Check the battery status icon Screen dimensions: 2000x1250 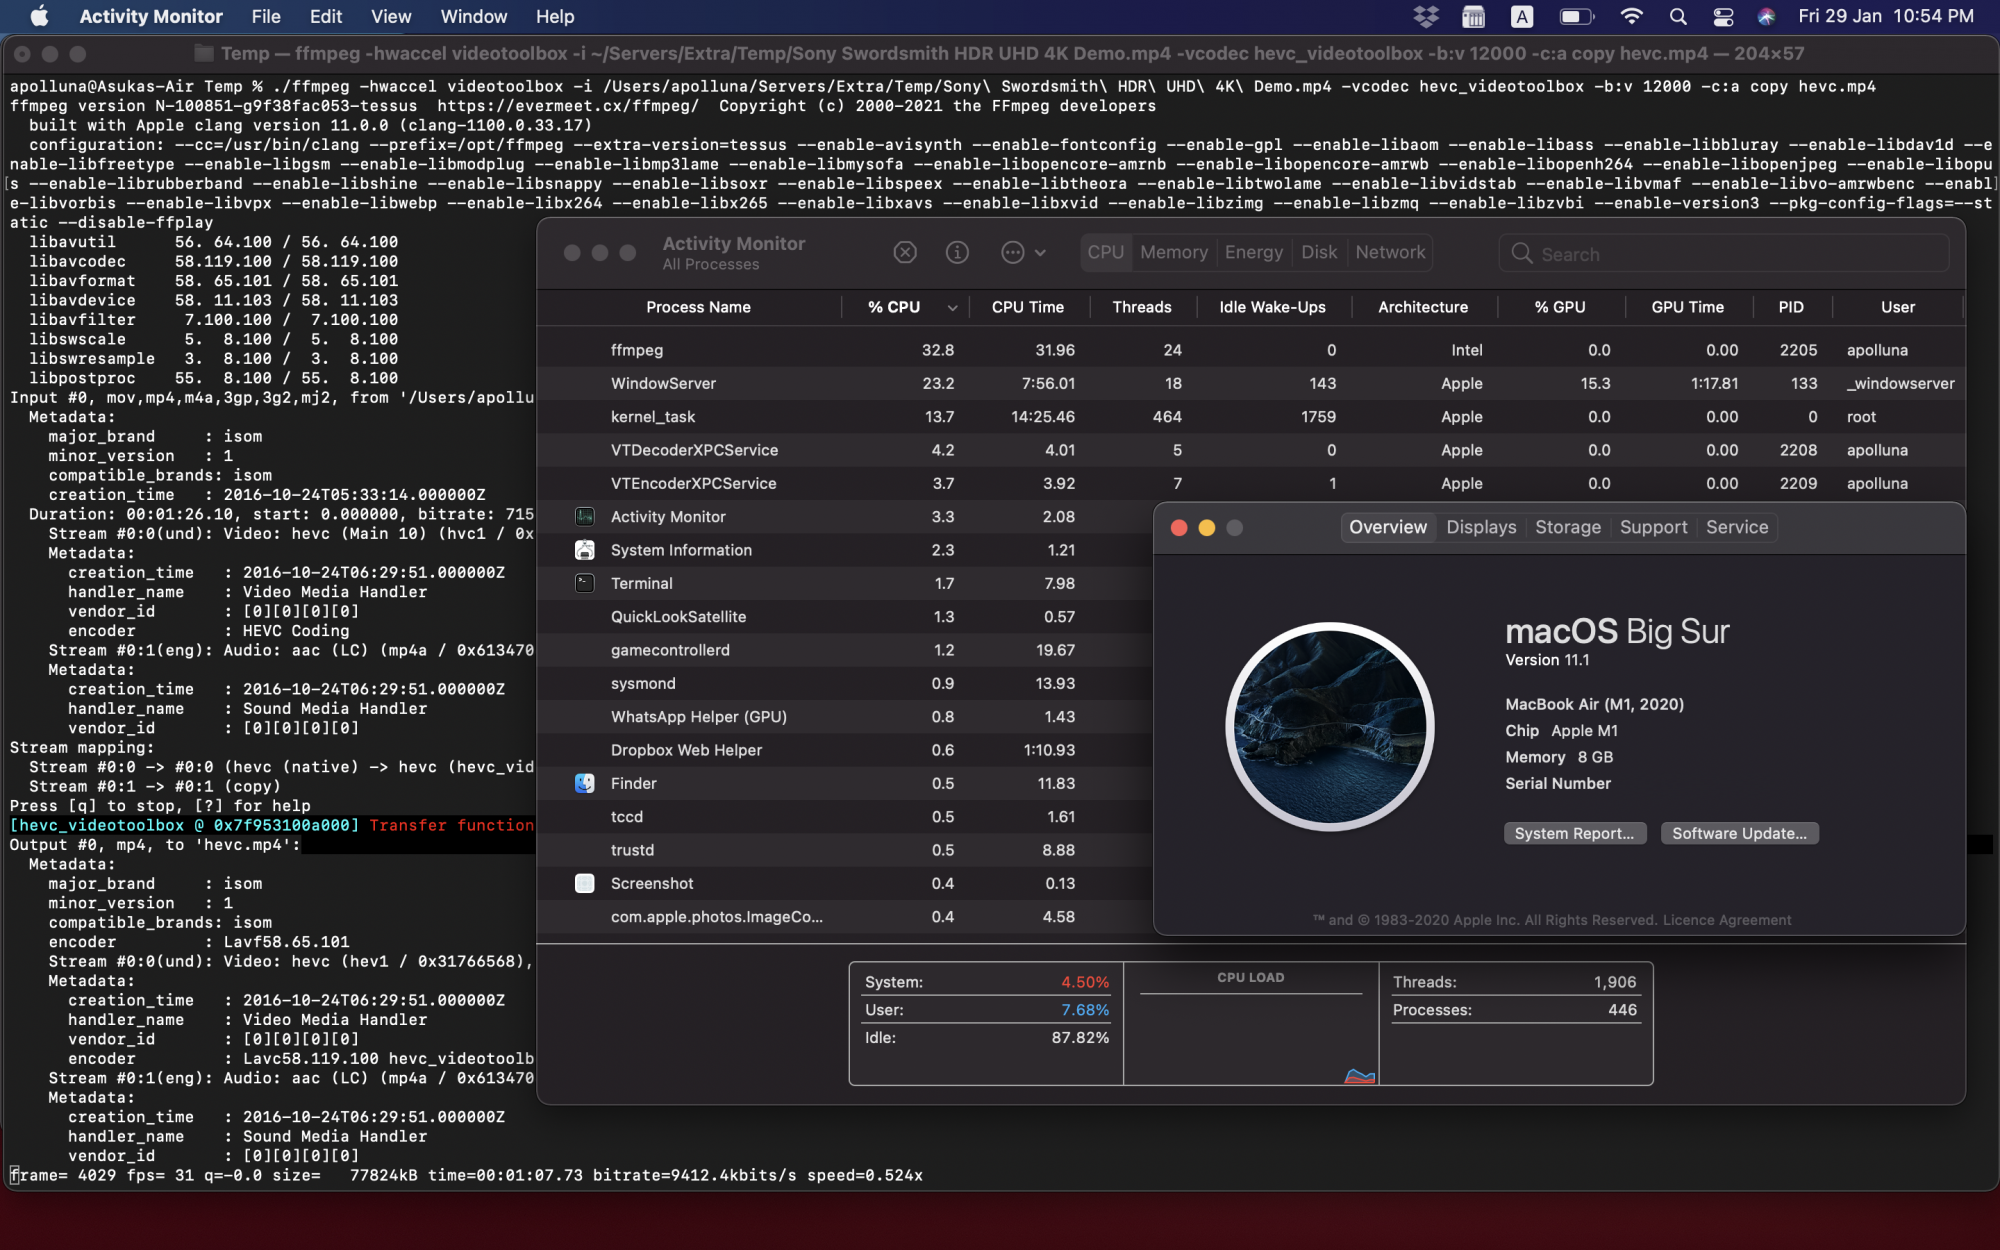point(1576,16)
